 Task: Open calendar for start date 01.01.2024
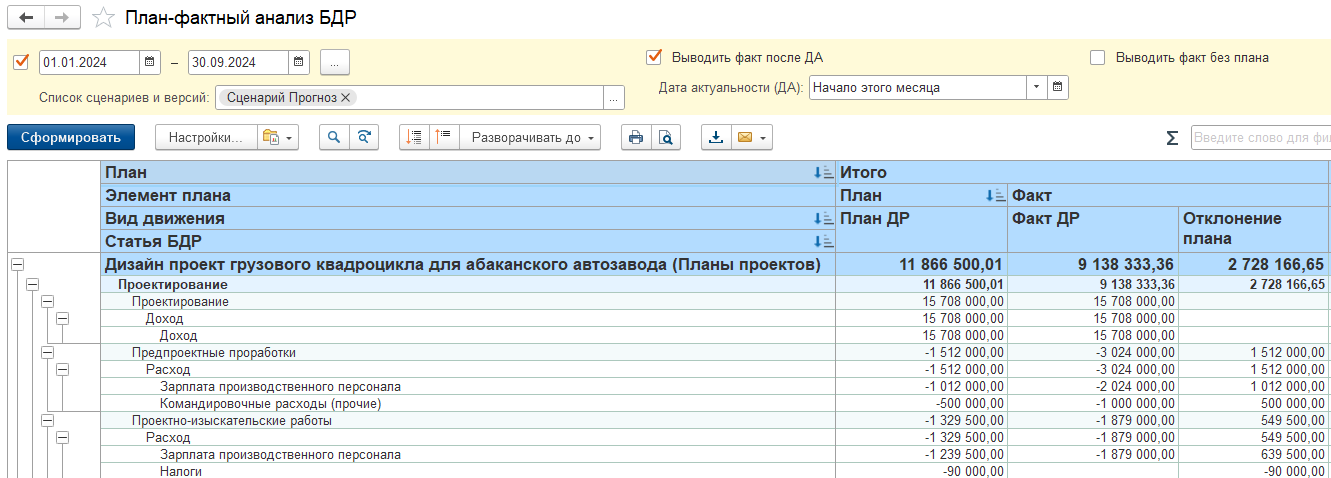149,62
